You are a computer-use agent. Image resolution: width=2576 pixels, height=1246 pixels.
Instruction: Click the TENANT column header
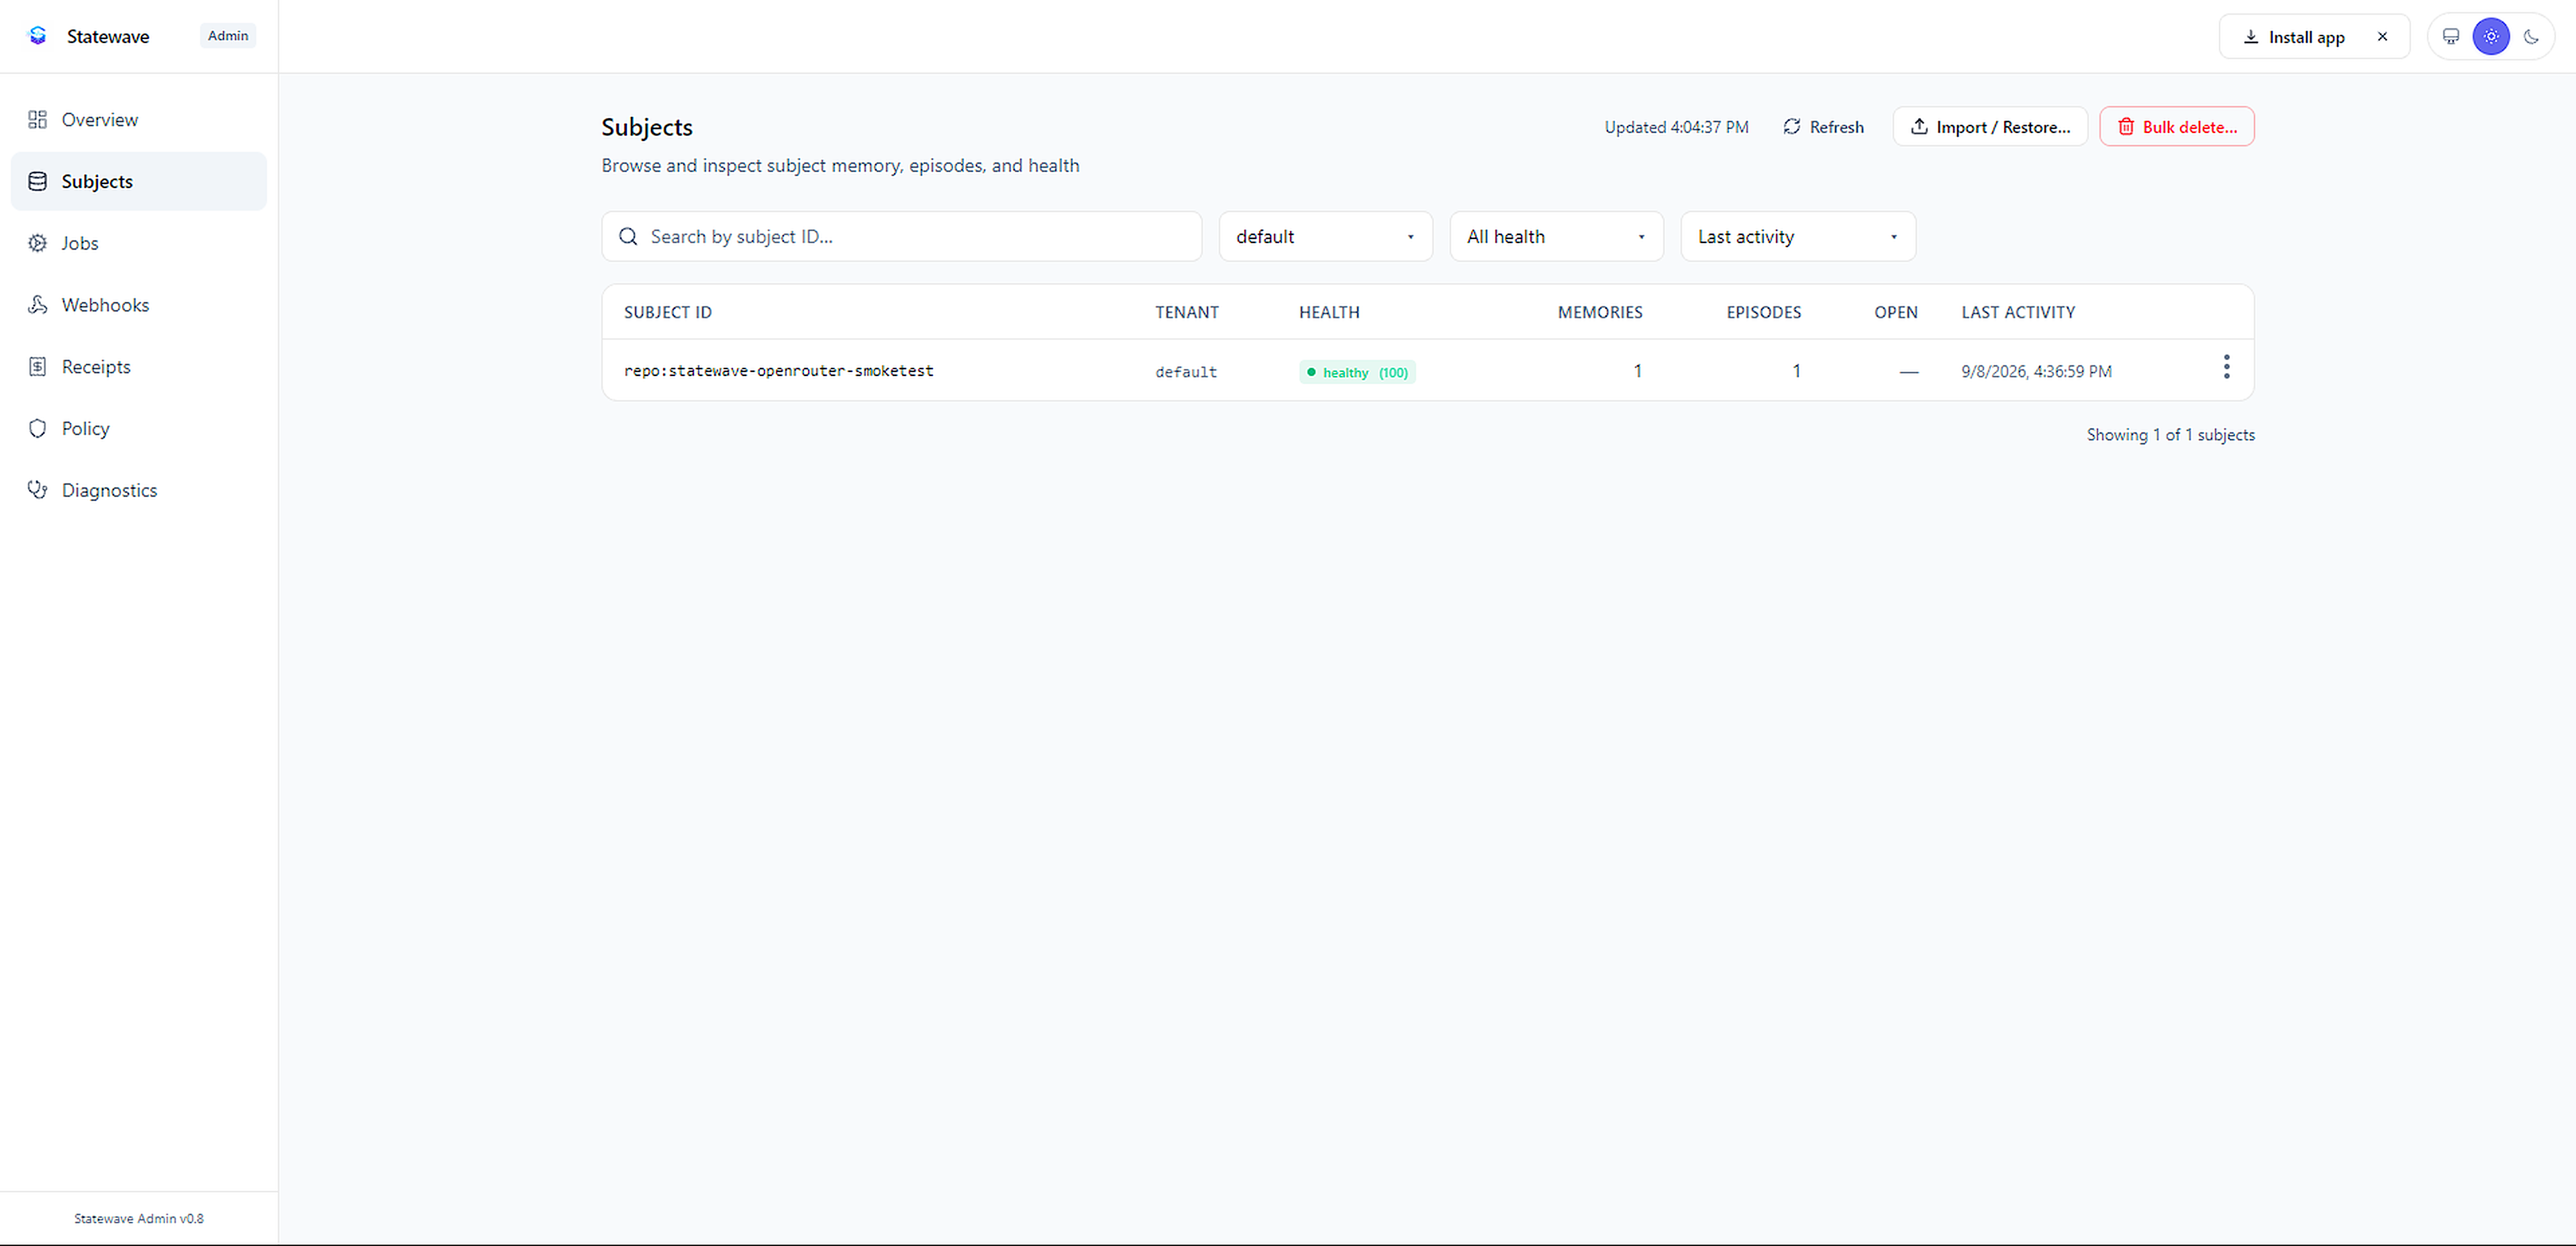(x=1187, y=312)
